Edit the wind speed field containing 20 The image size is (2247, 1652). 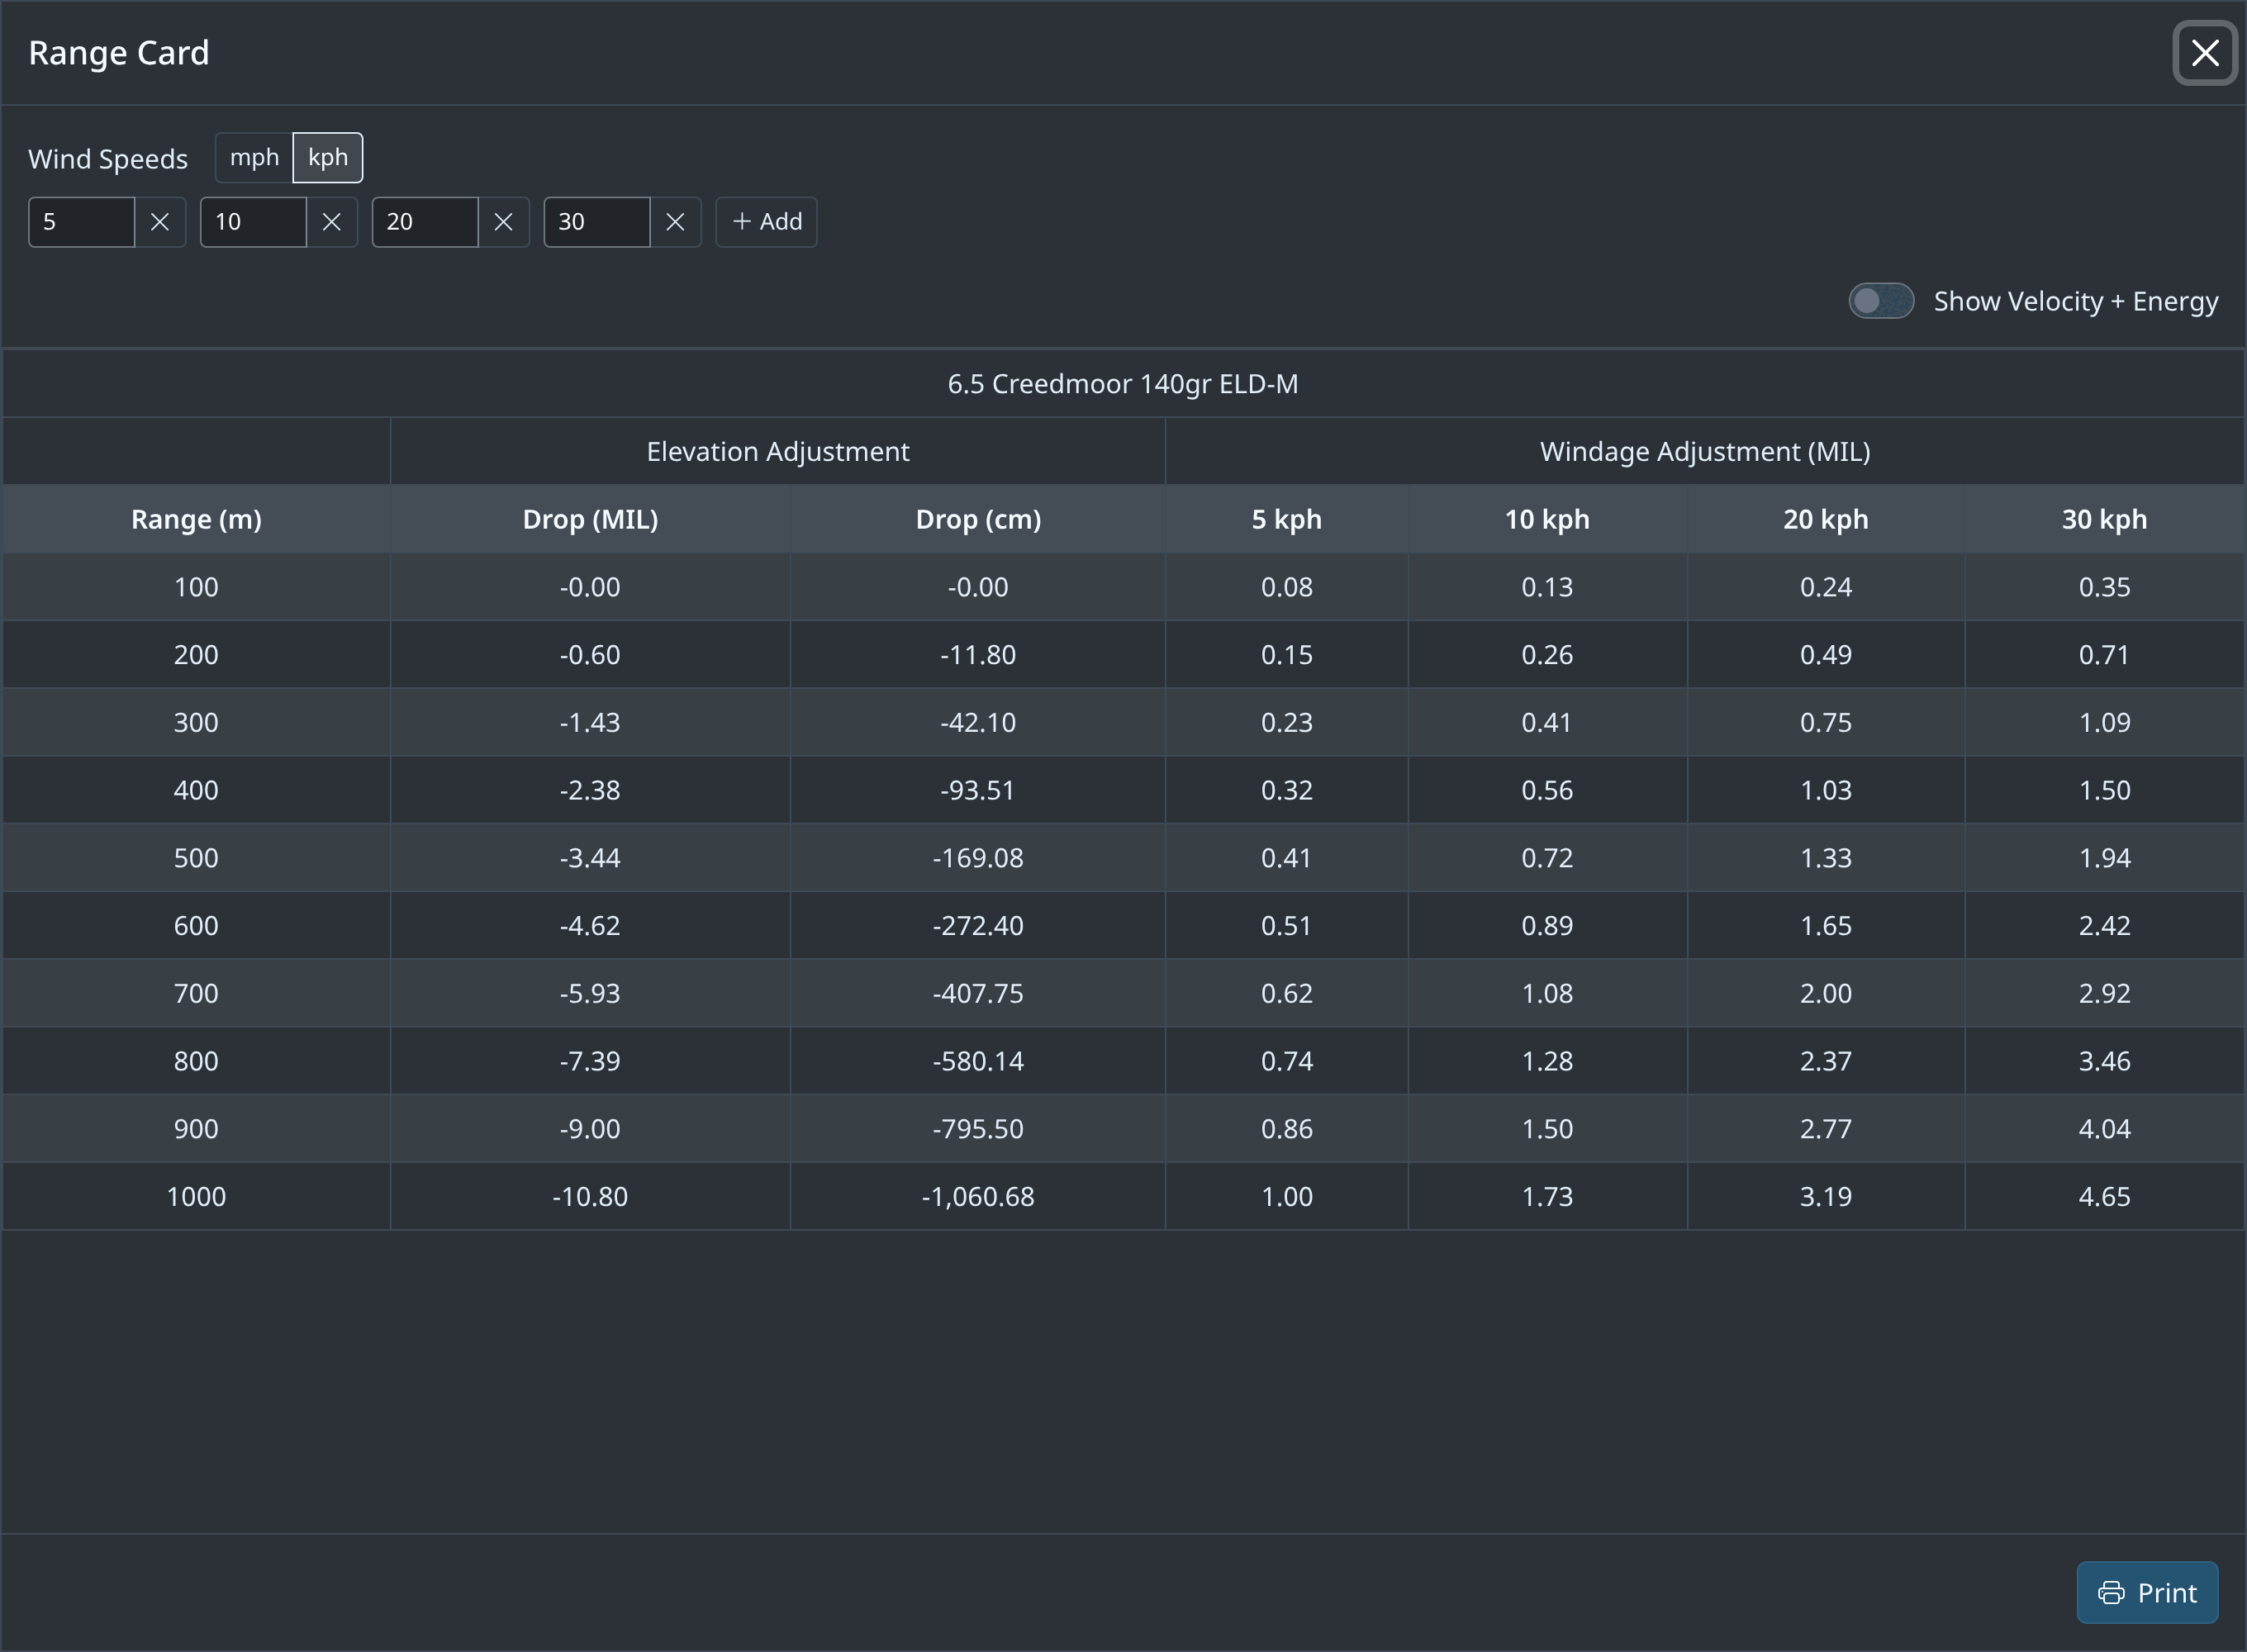(x=426, y=222)
